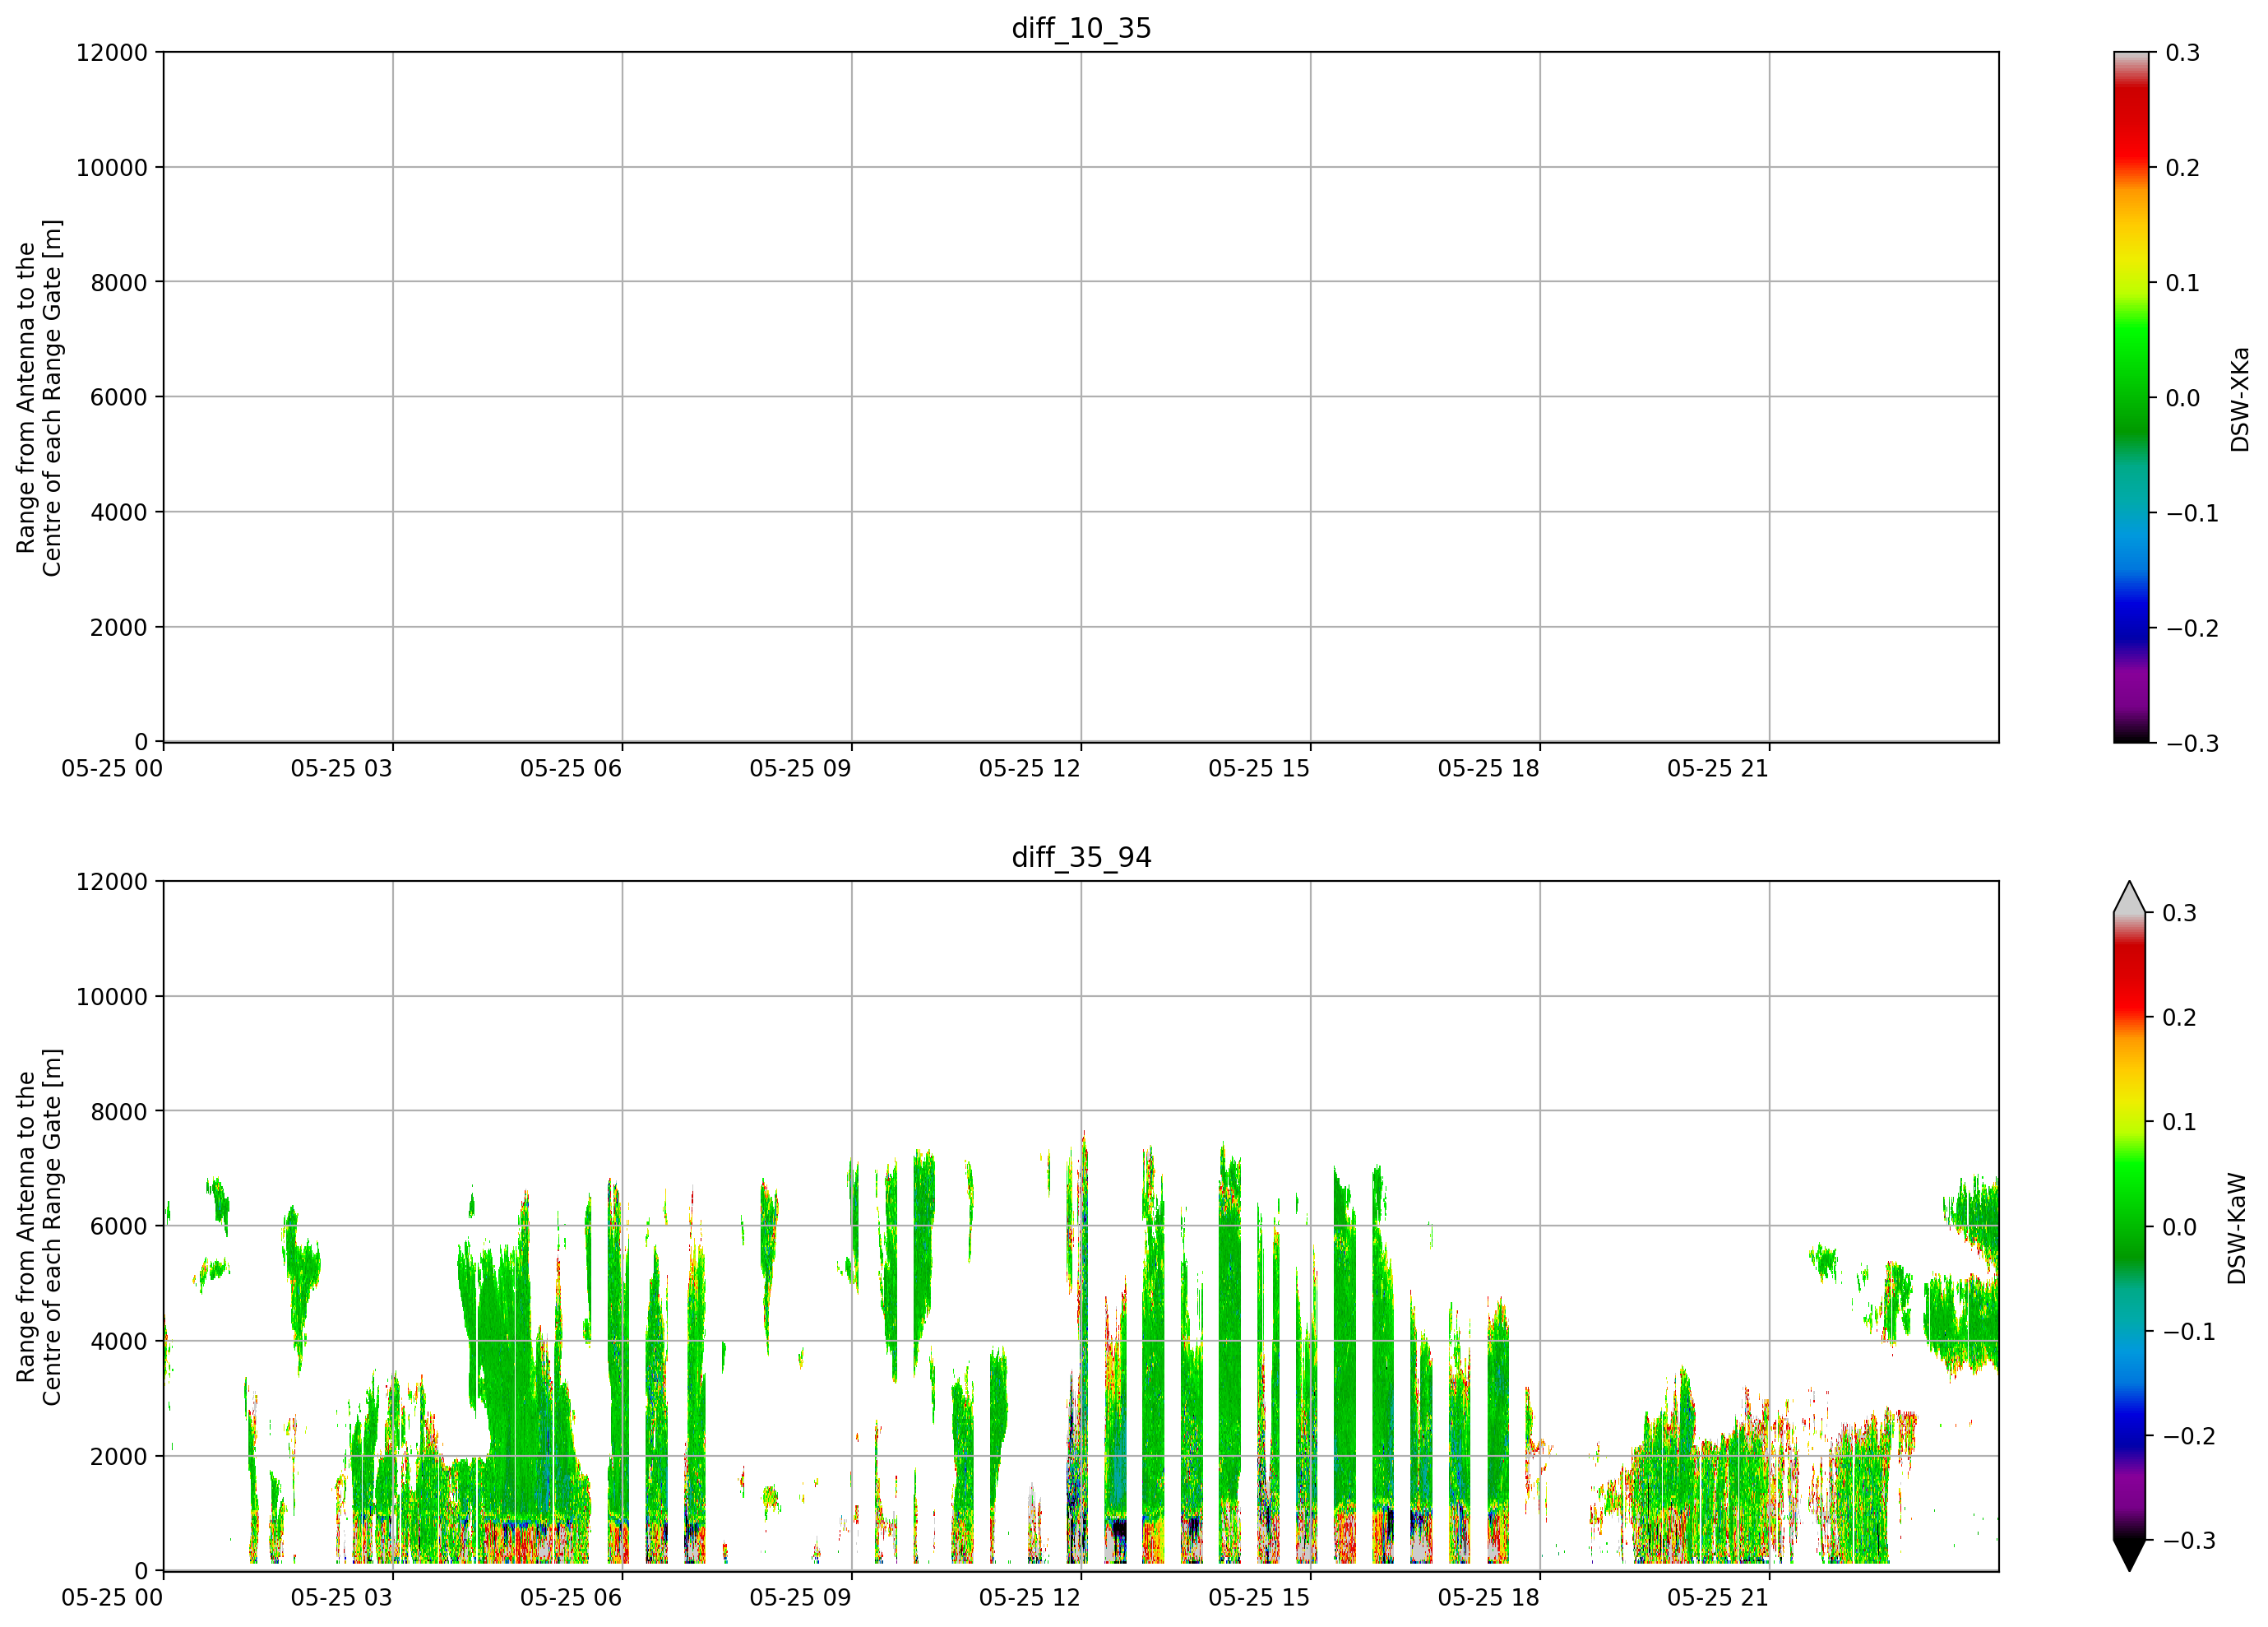Click the 6000 y-tick of diff_35_94 plot
Viewport: 2268px width, 1627px height.
(119, 1226)
